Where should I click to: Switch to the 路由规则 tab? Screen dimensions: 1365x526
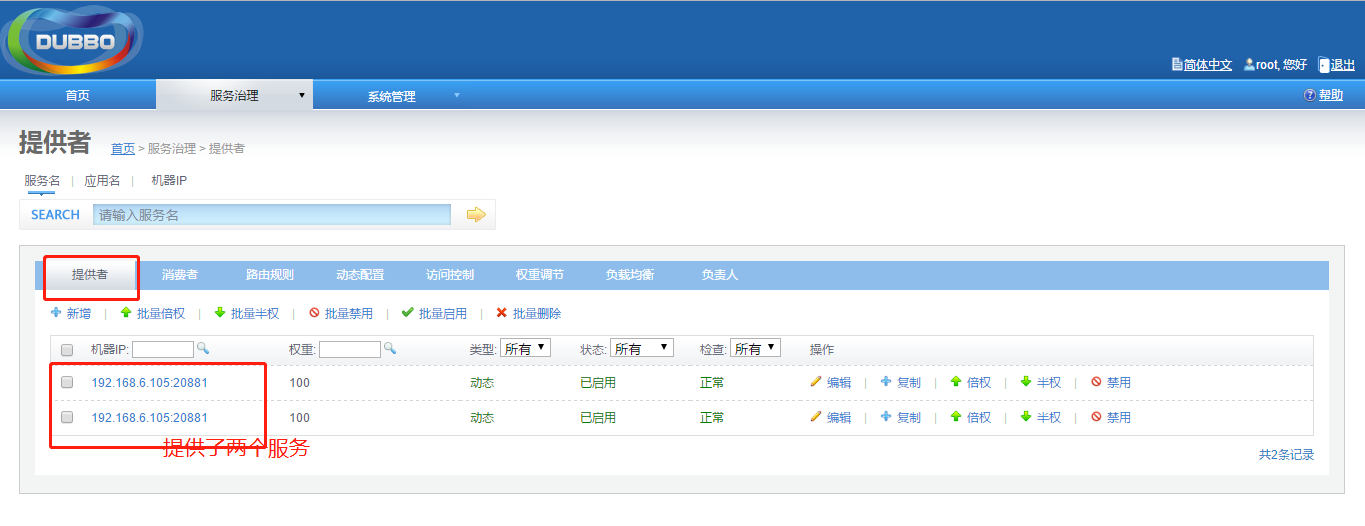[270, 275]
